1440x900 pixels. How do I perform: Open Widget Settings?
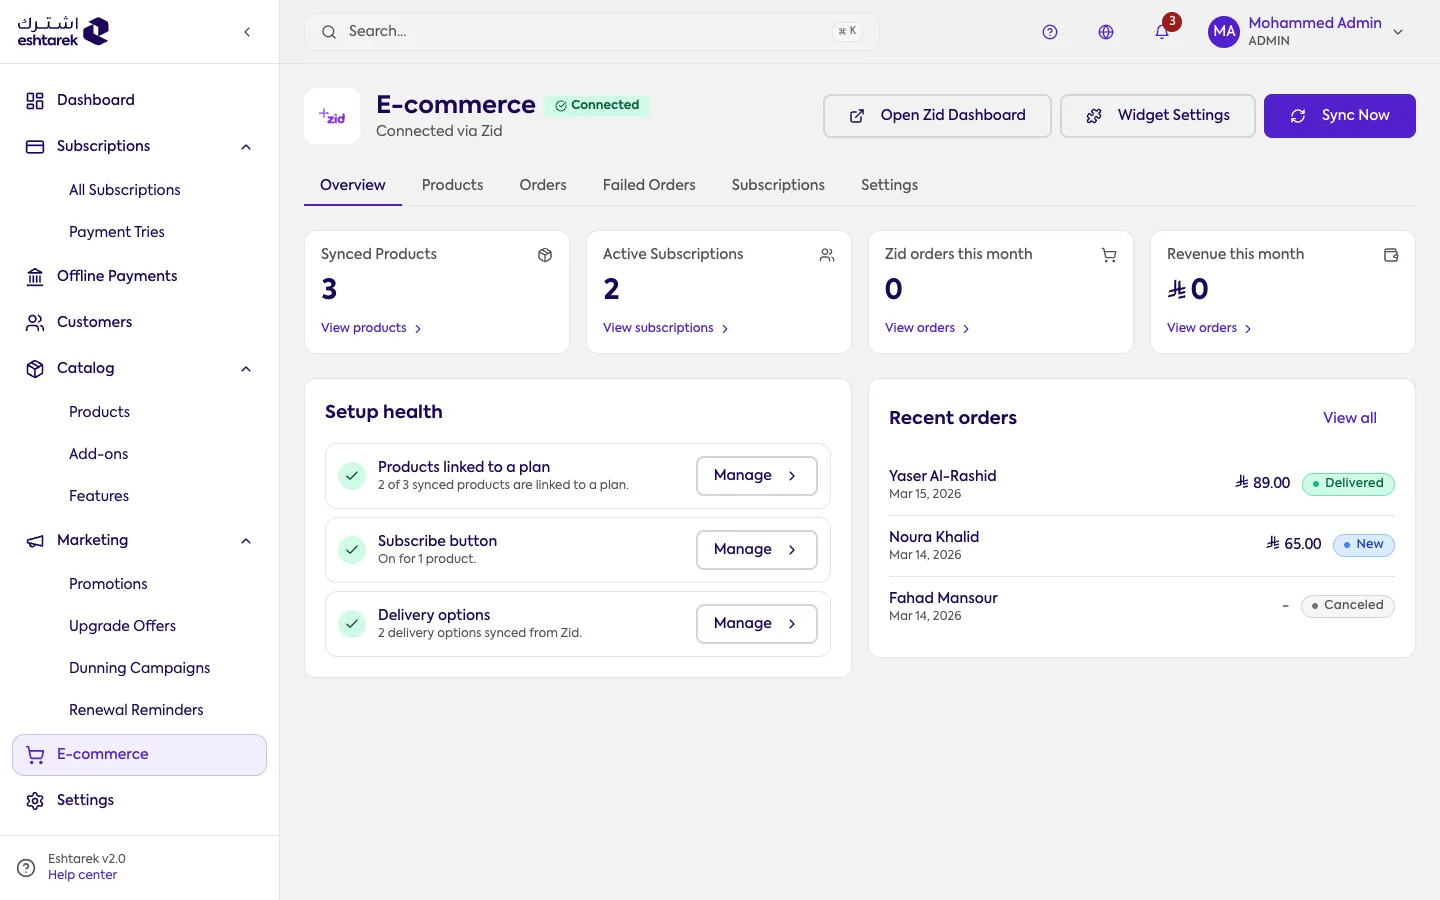1158,116
